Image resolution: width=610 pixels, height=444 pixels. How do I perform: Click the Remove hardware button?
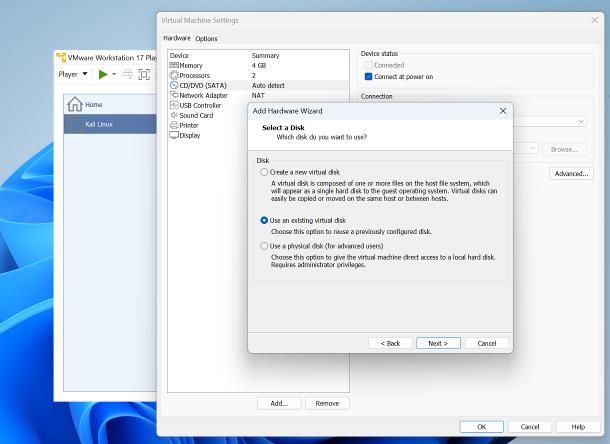click(327, 404)
